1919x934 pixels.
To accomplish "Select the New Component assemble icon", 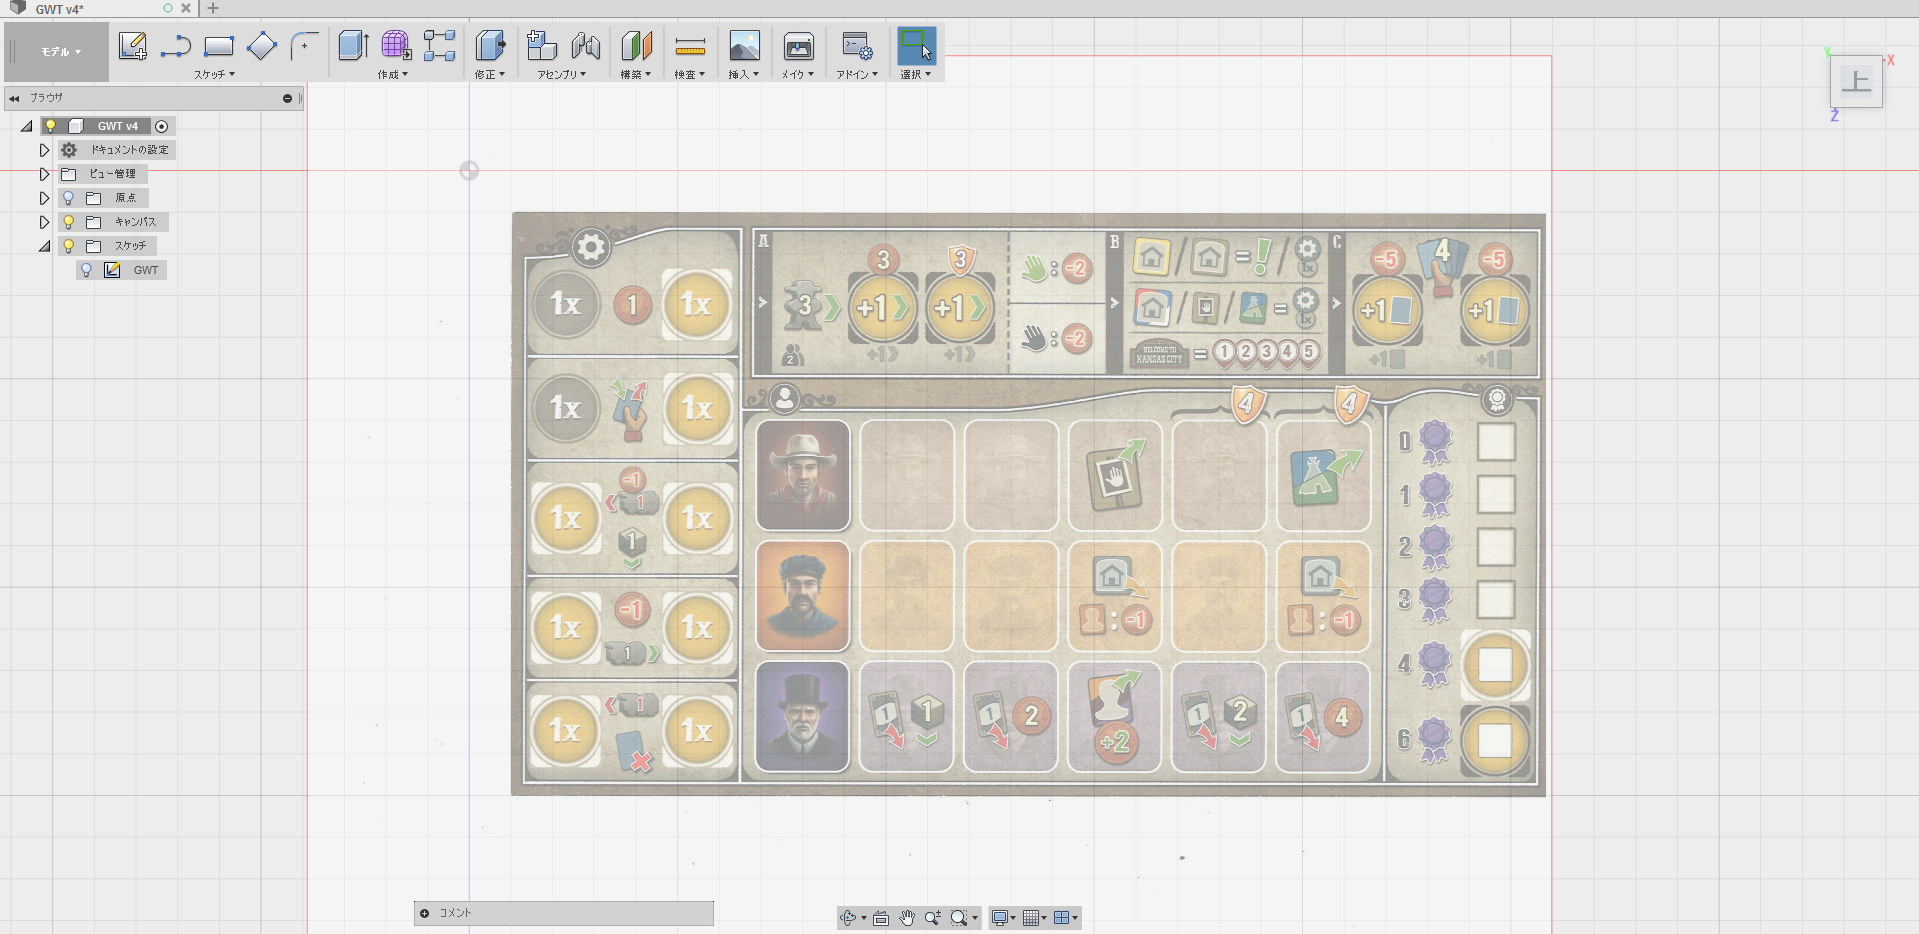I will (542, 46).
